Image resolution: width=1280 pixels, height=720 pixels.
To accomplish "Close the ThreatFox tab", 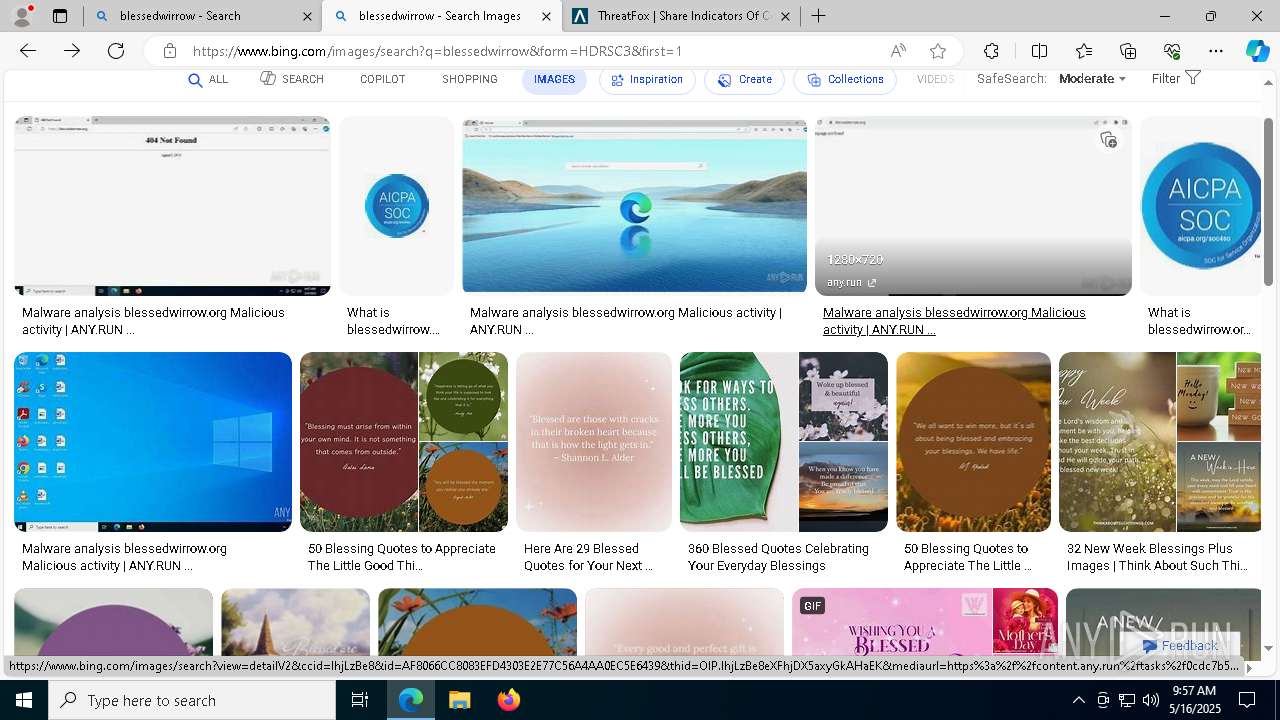I will click(x=786, y=16).
